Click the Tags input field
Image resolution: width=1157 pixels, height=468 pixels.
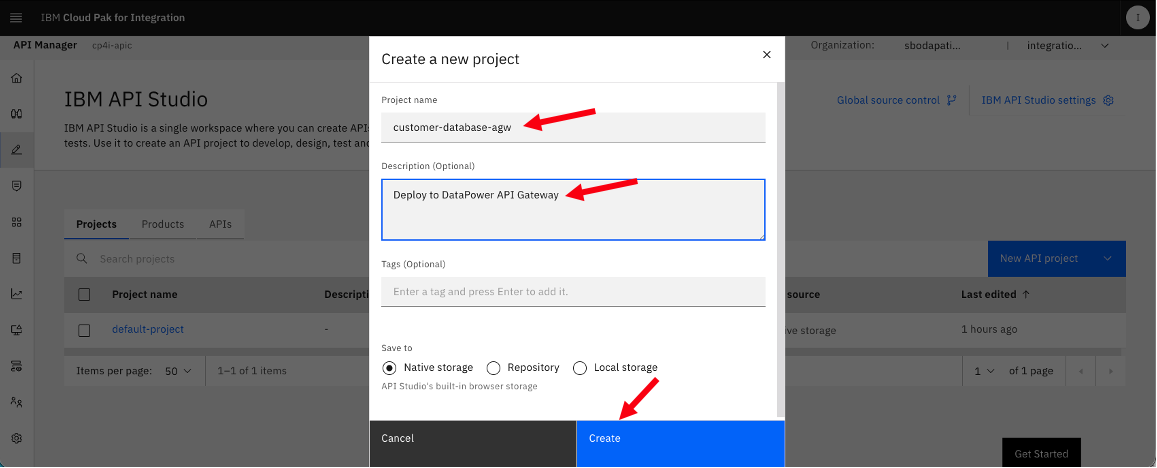click(x=573, y=292)
